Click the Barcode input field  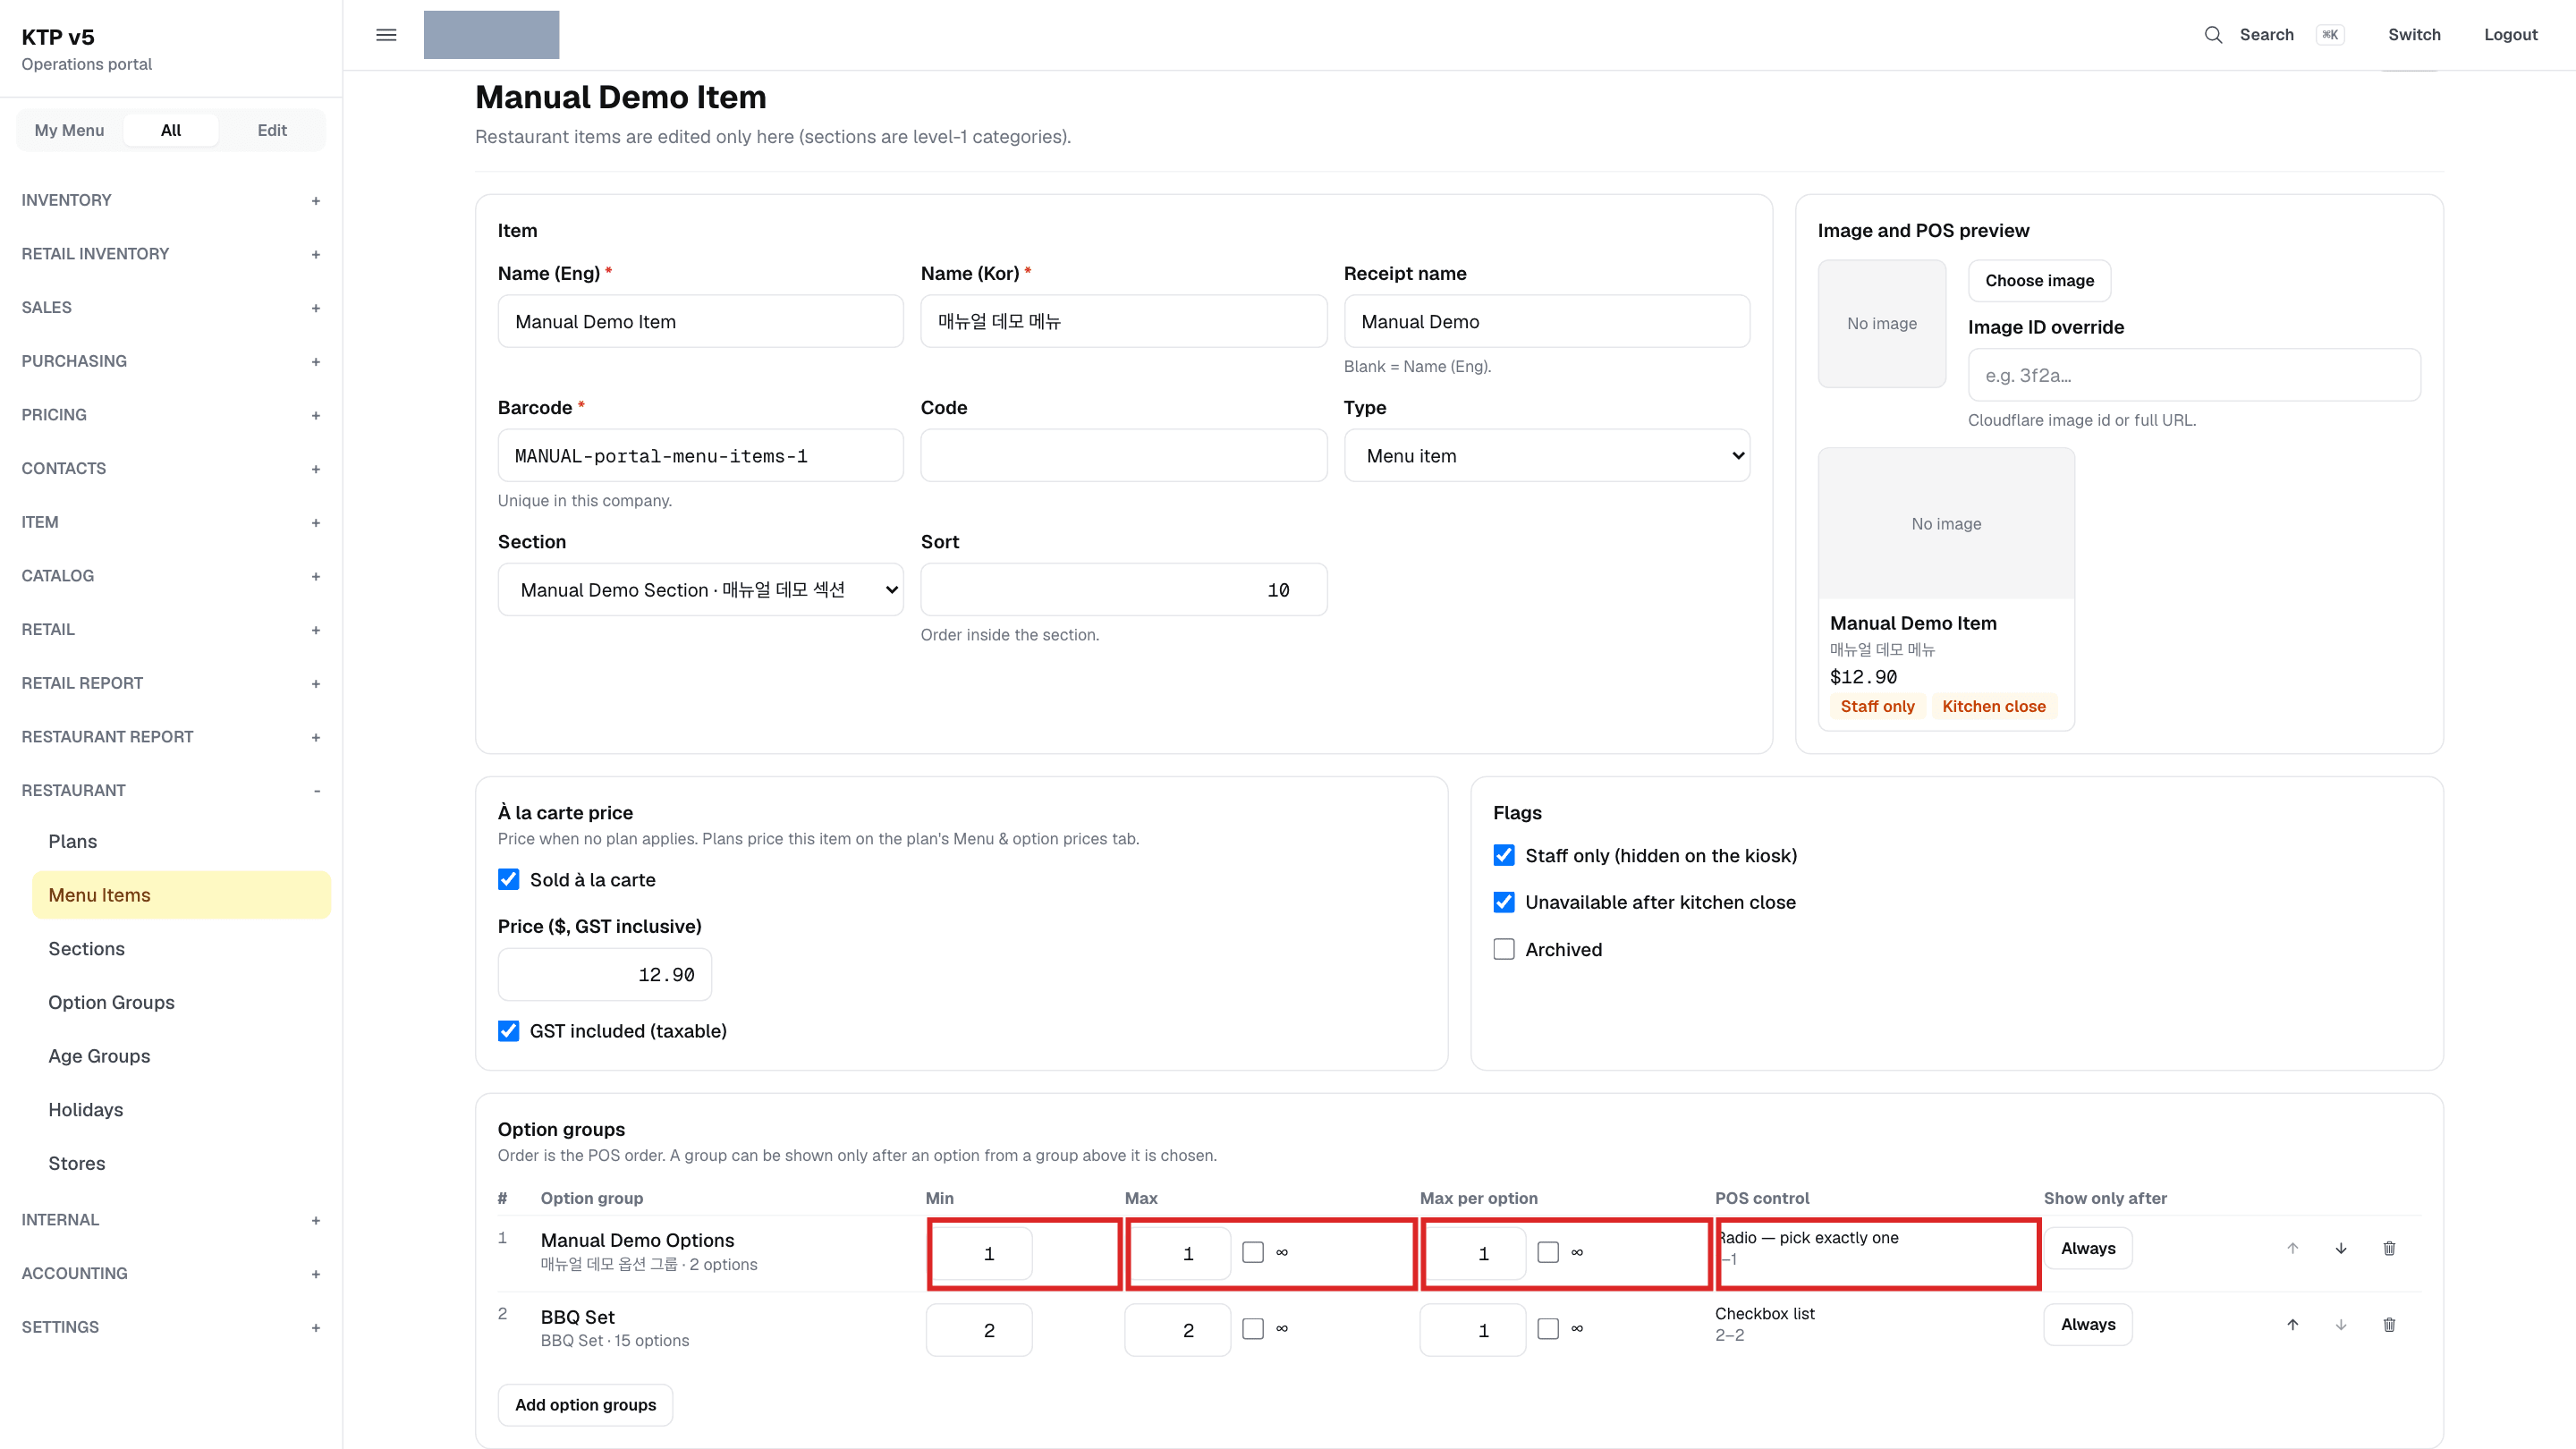point(701,456)
